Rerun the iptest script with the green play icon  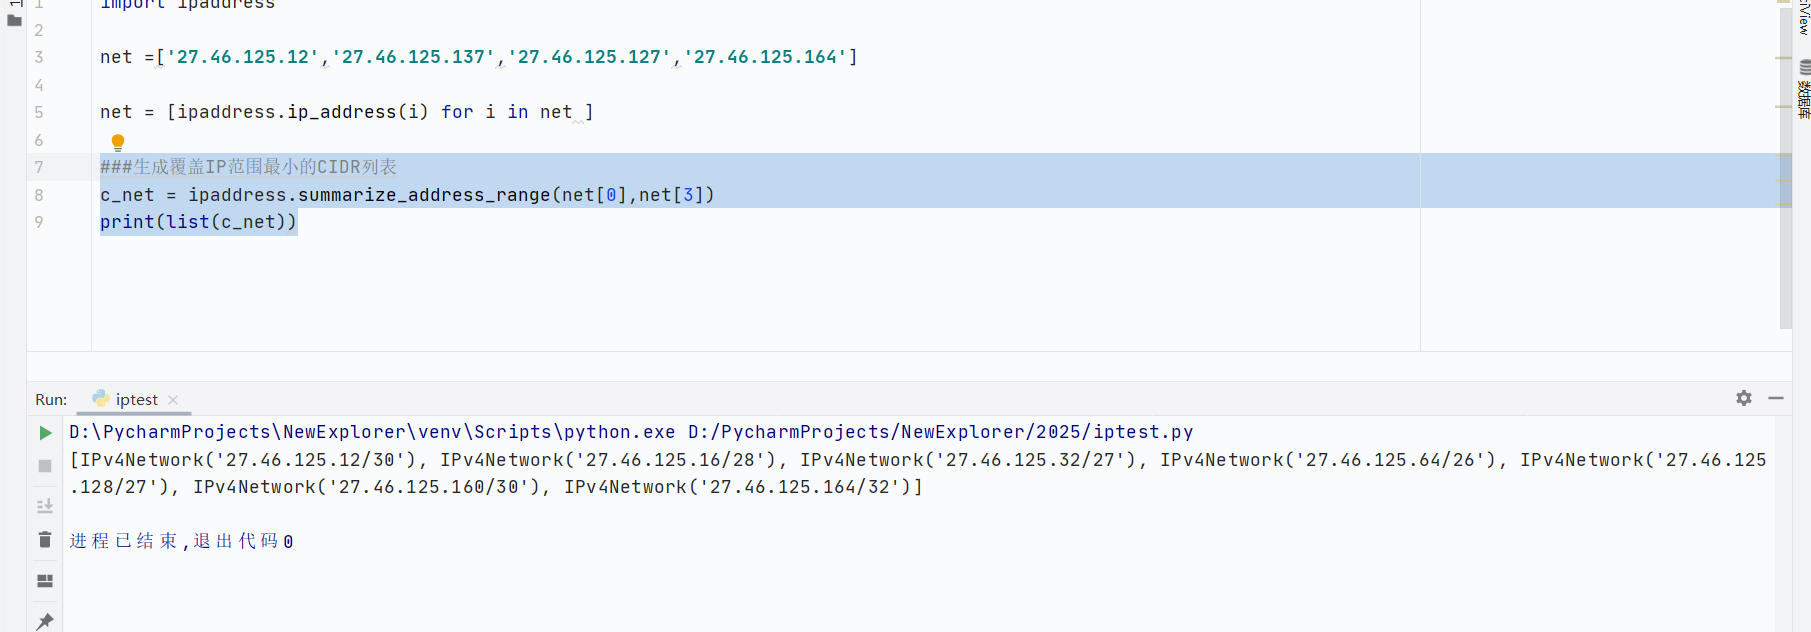tap(45, 433)
